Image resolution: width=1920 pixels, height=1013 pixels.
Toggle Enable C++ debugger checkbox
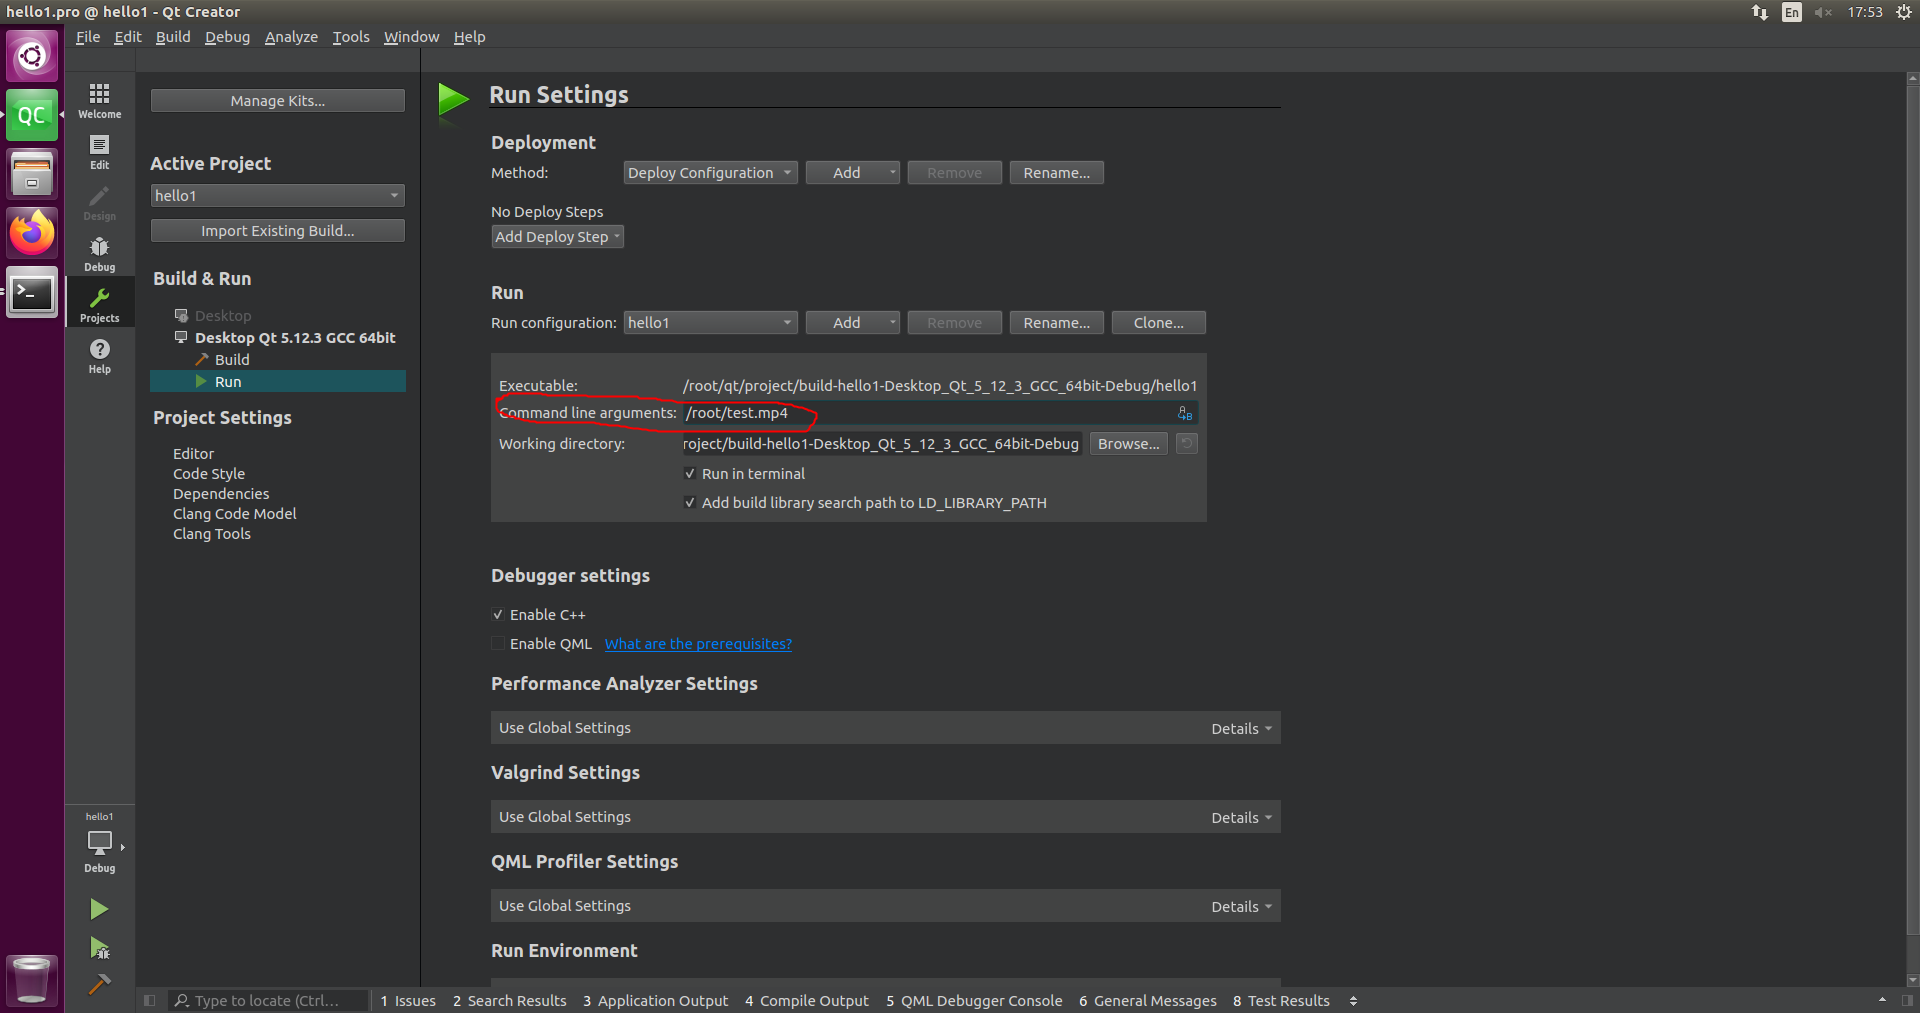(x=497, y=615)
